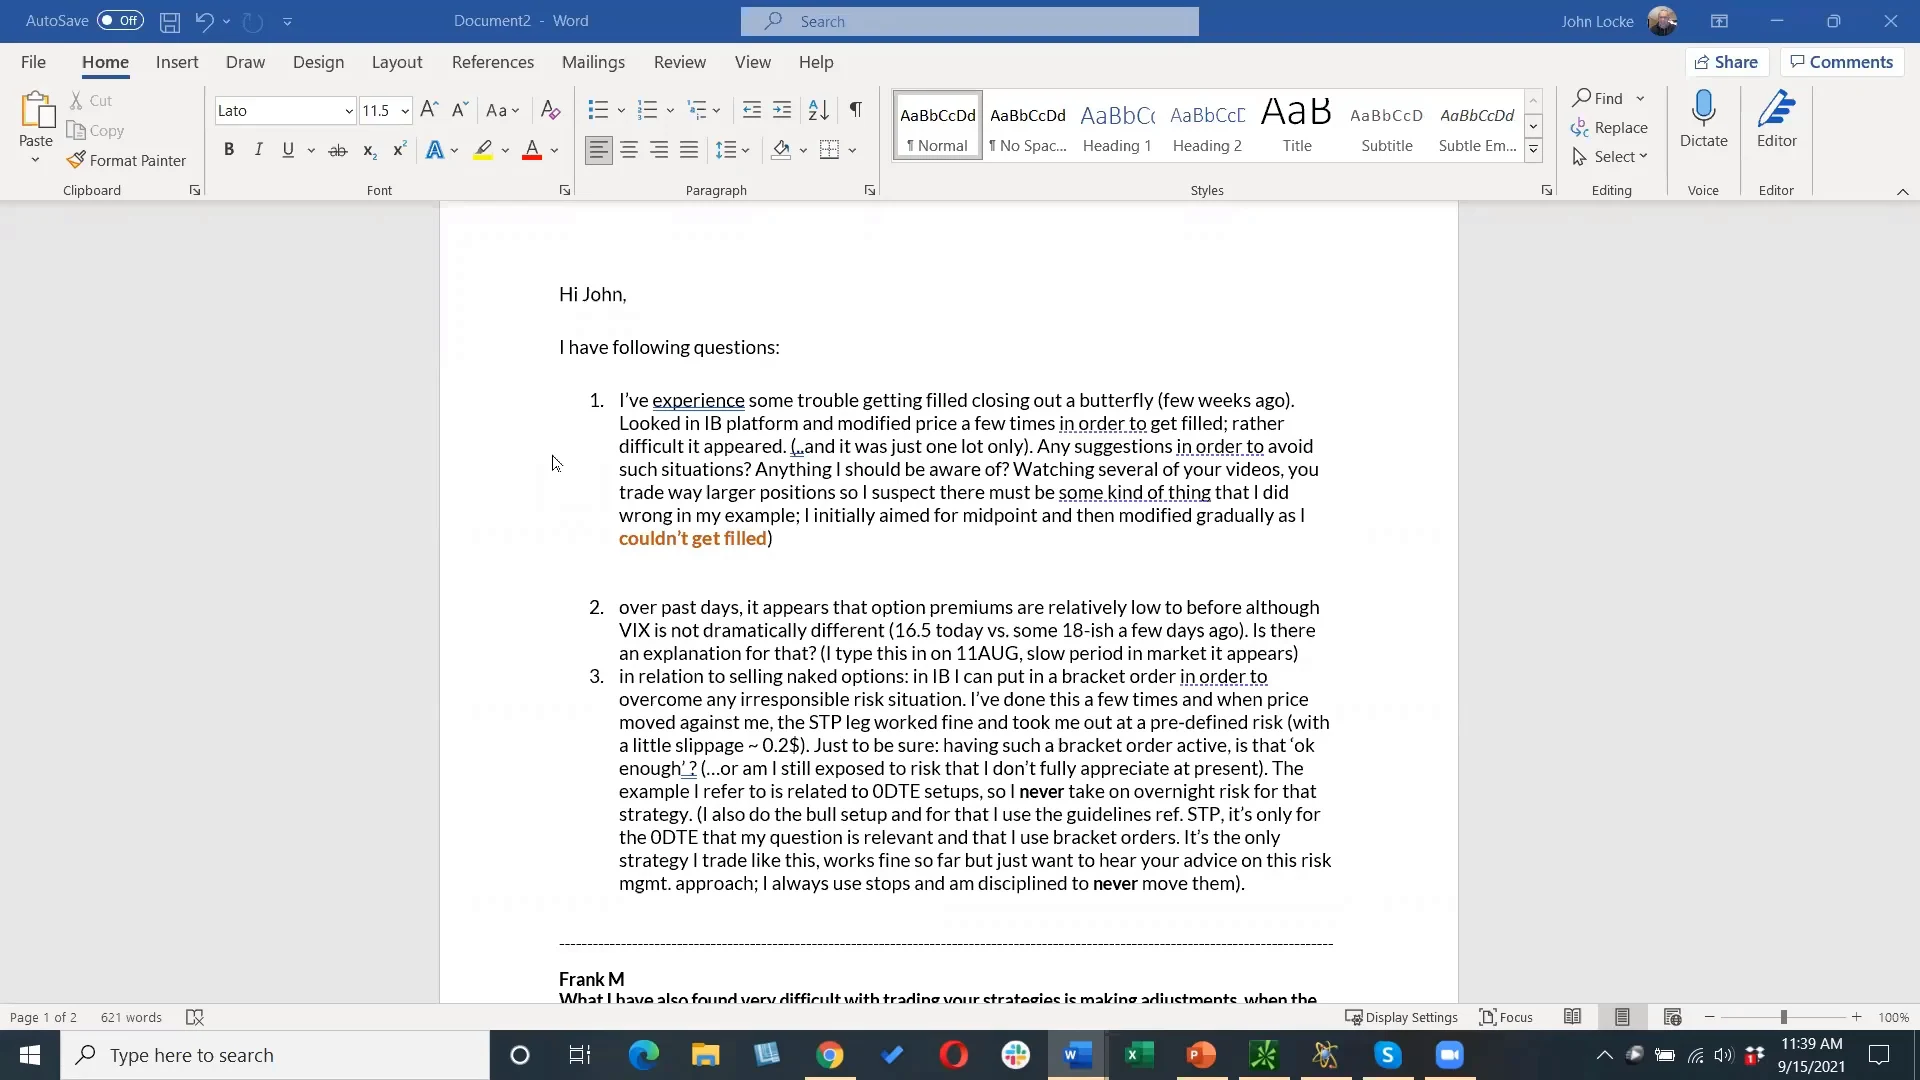Click the font color red swatch

[532, 150]
